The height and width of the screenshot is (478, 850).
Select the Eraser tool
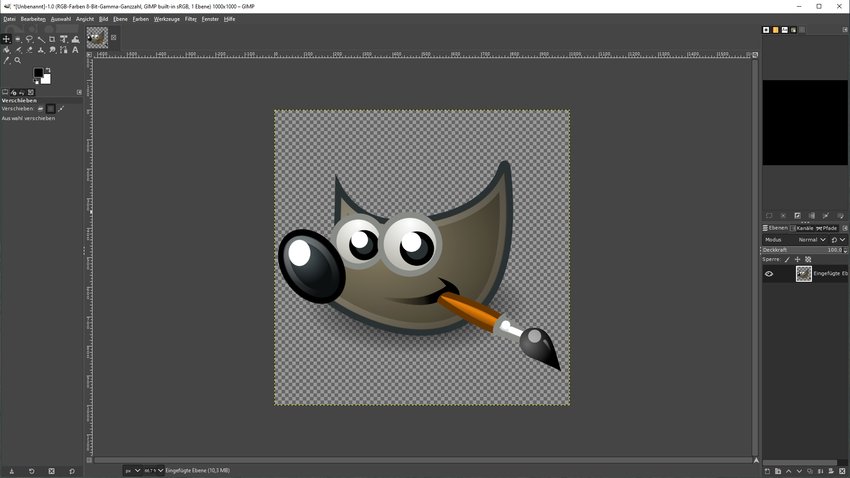click(x=29, y=50)
